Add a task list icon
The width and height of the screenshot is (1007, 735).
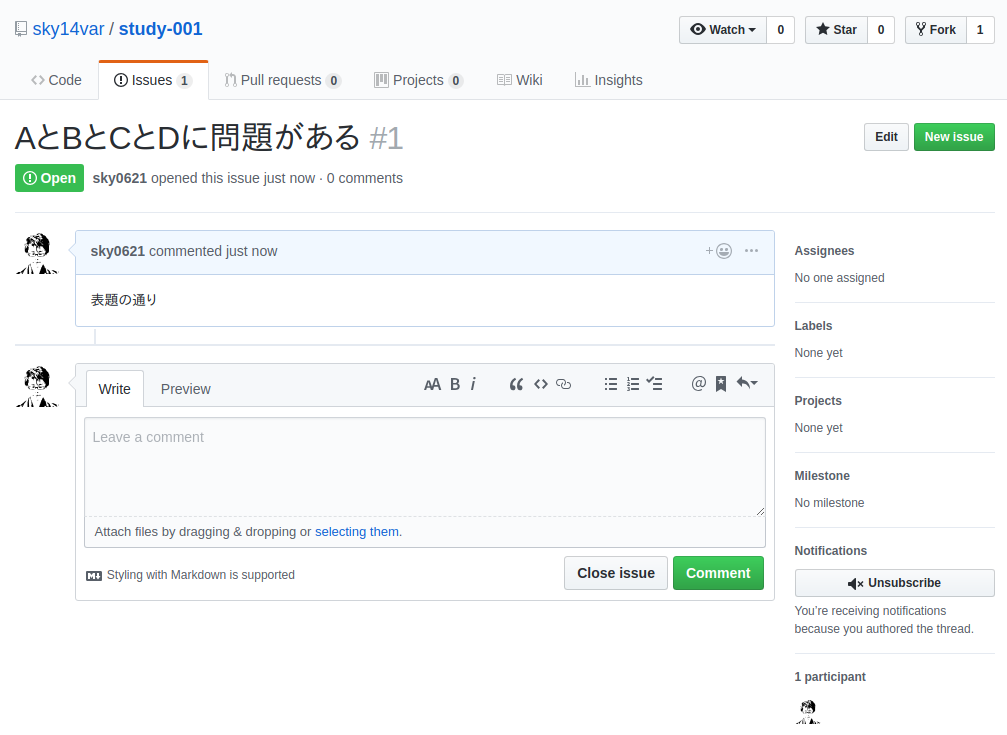(654, 384)
